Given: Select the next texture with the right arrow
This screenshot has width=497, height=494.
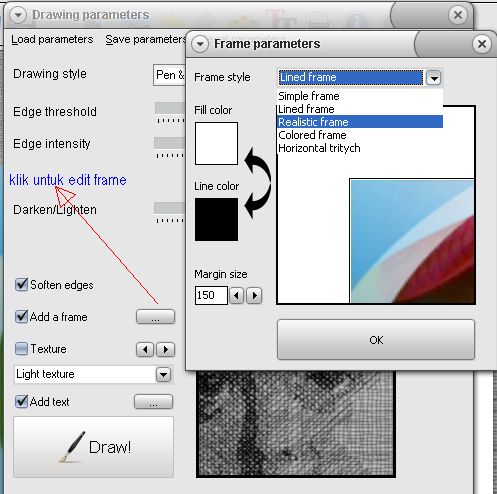Looking at the screenshot, I should click(x=166, y=350).
